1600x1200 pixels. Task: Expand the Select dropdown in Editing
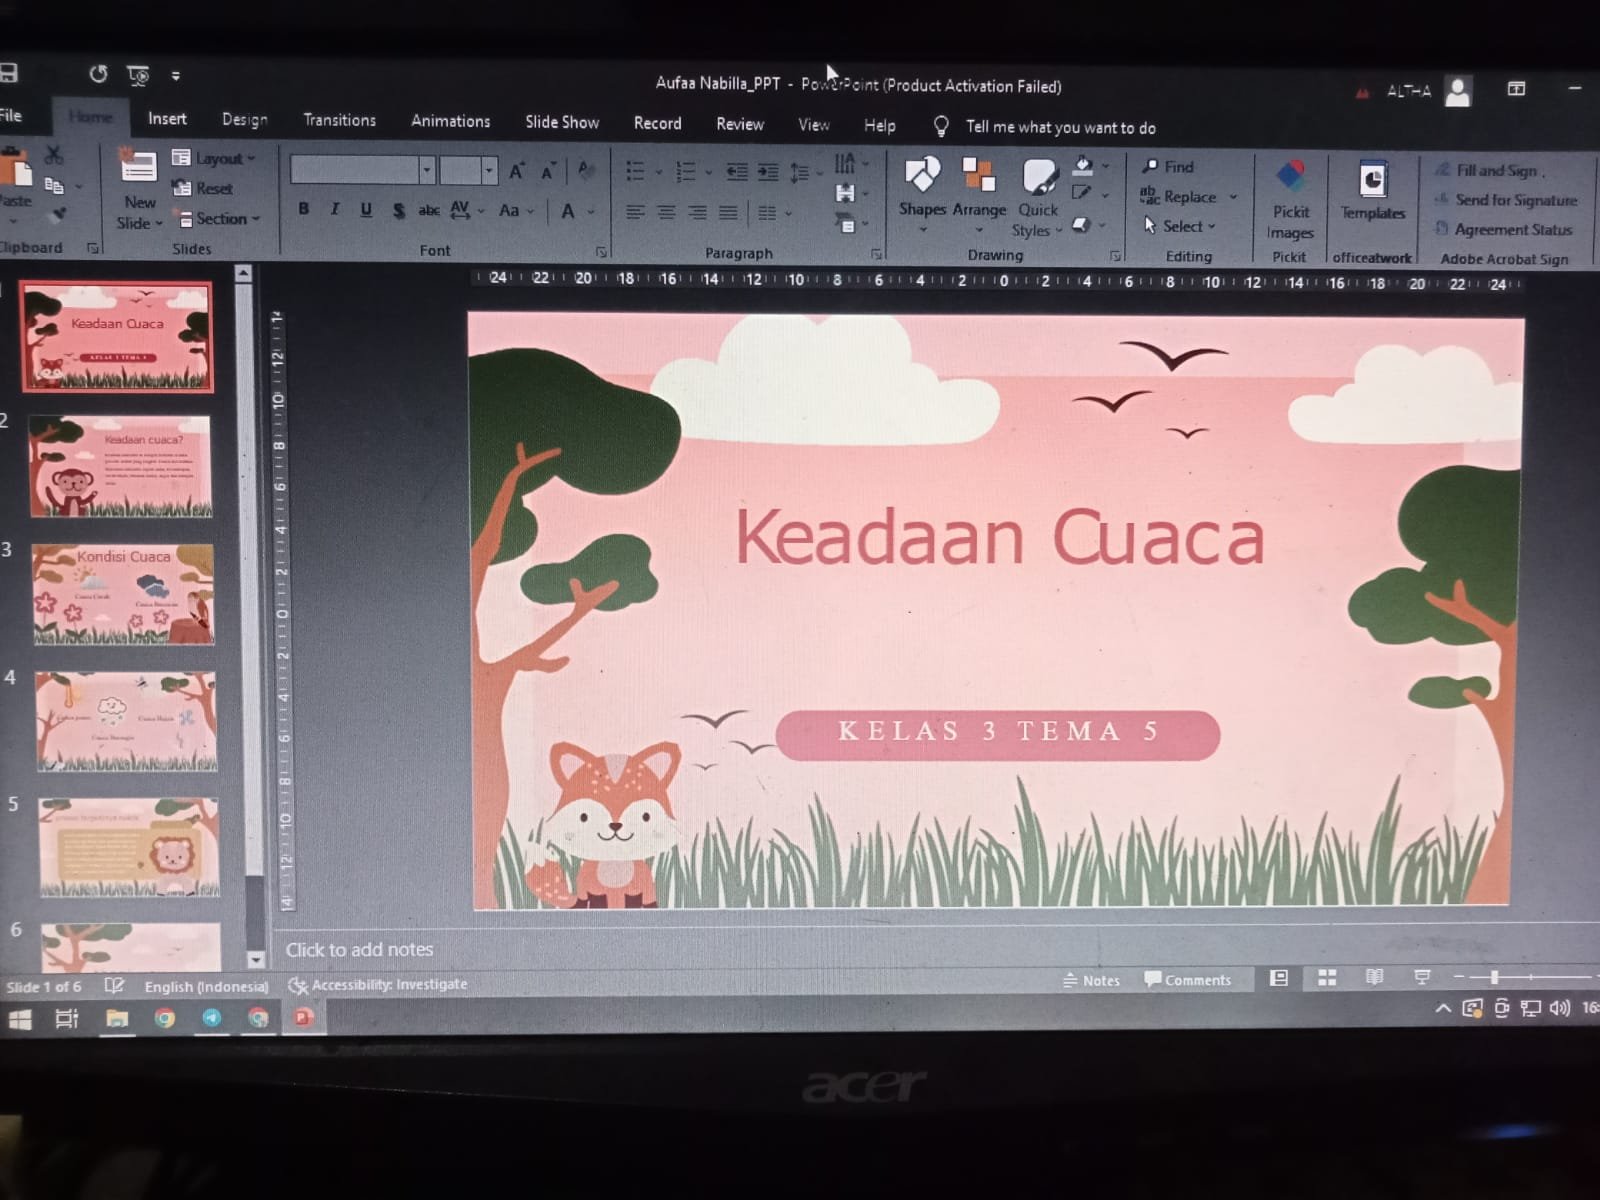coord(1182,226)
